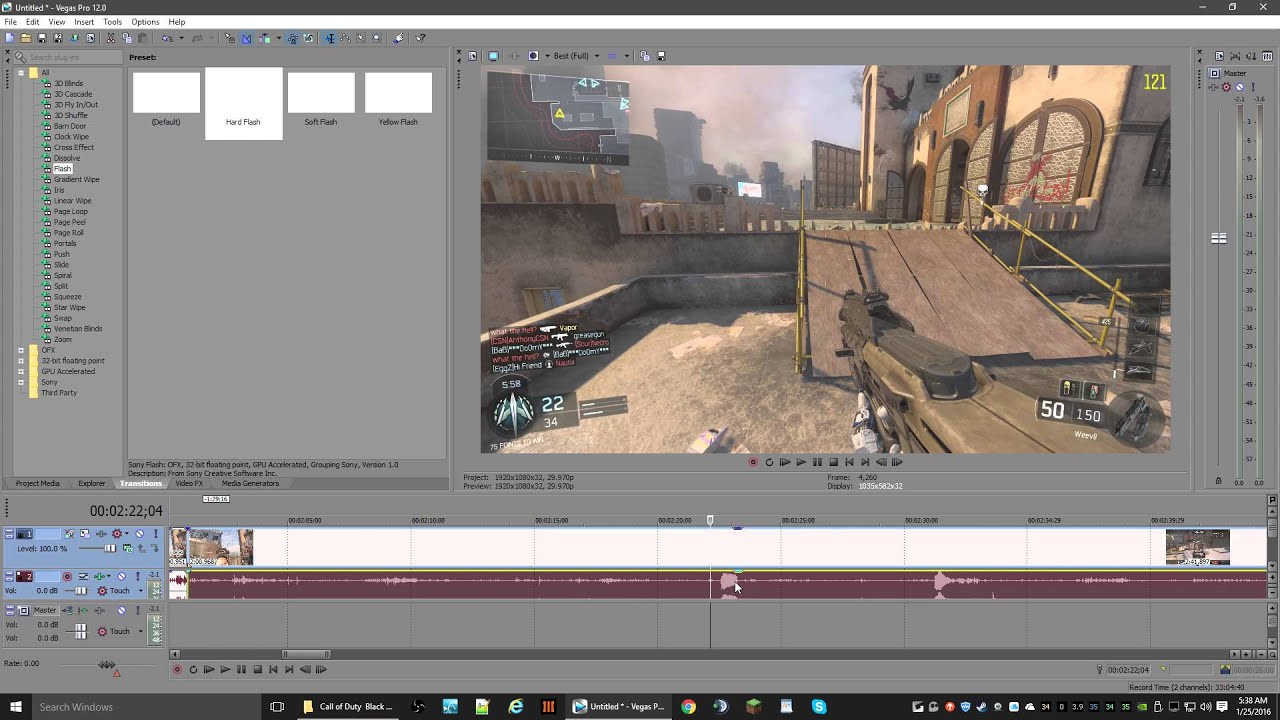Click the Paste clipboard icon in toolbar
Viewport: 1280px width, 720px height.
[143, 38]
